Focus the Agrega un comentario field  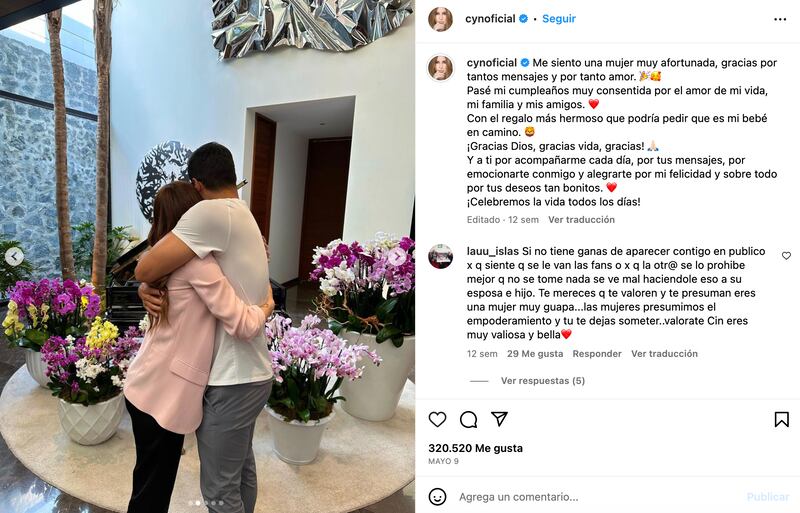(597, 497)
